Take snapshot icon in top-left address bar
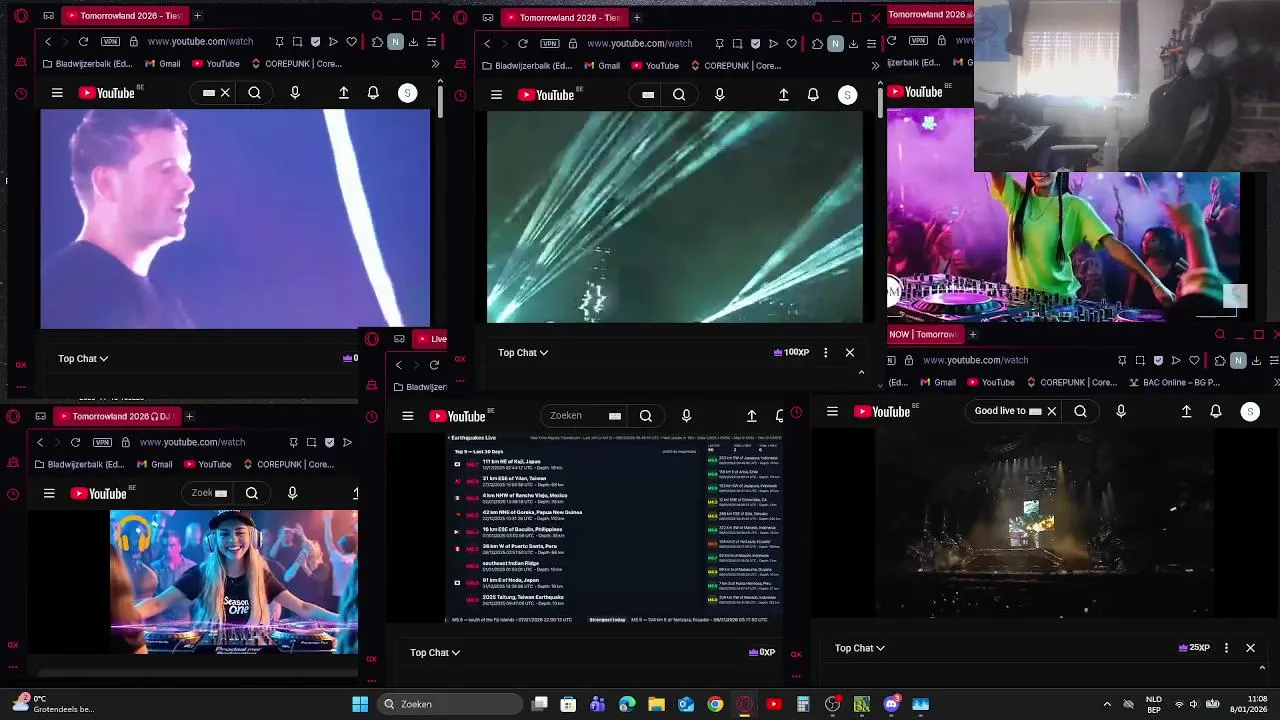Image resolution: width=1280 pixels, height=720 pixels. click(297, 42)
